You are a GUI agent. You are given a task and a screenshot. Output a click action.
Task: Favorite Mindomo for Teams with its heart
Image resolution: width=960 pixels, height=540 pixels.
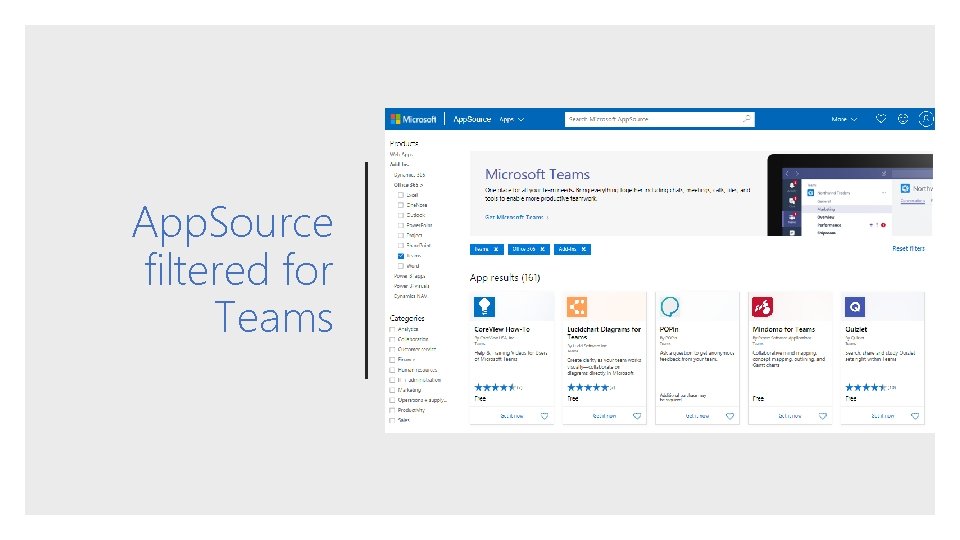[x=822, y=416]
